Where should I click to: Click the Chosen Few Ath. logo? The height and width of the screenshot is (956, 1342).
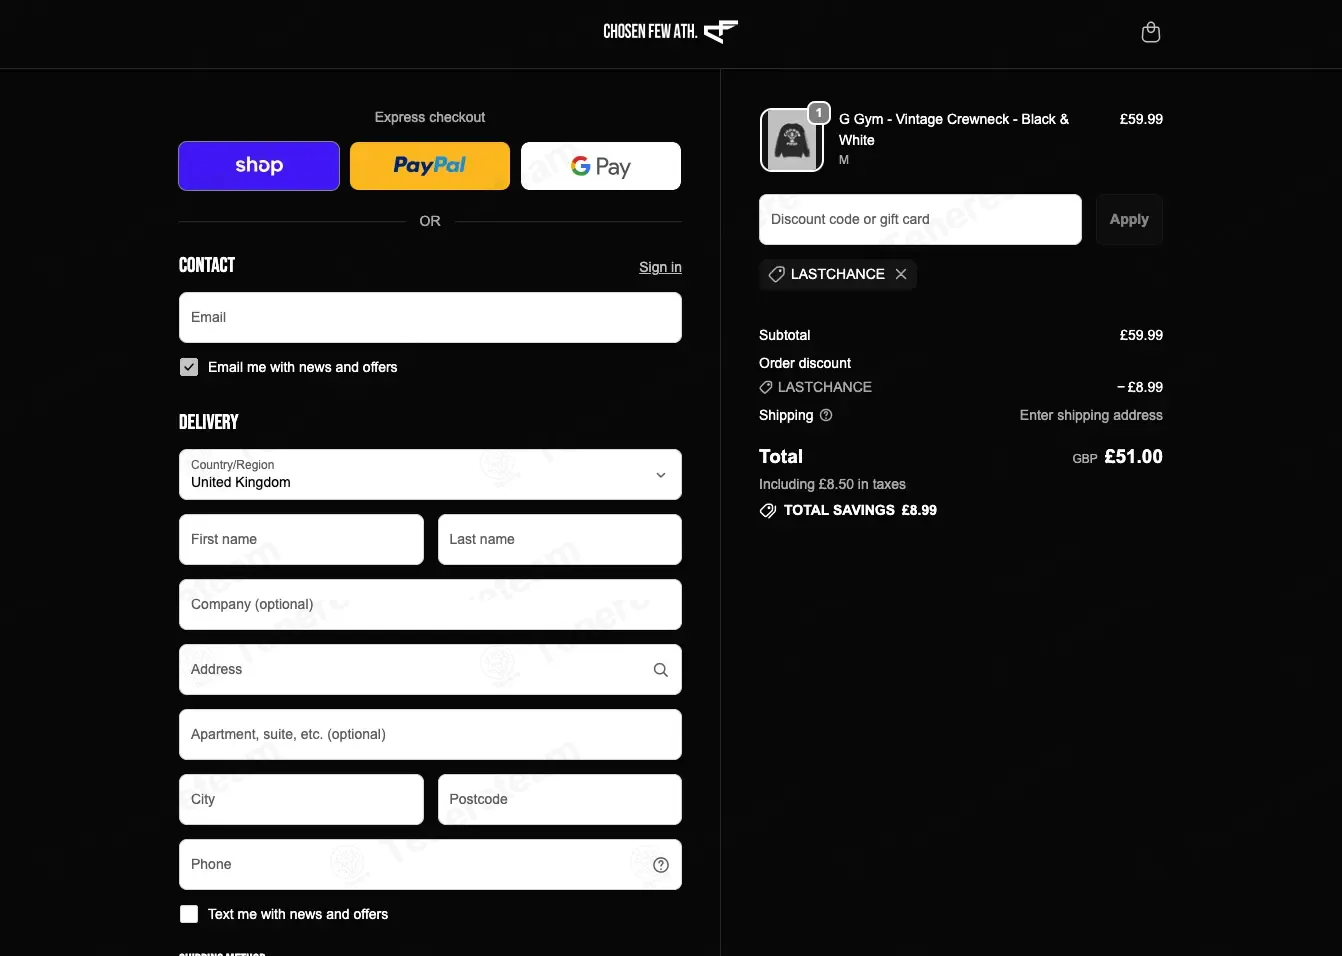(670, 32)
